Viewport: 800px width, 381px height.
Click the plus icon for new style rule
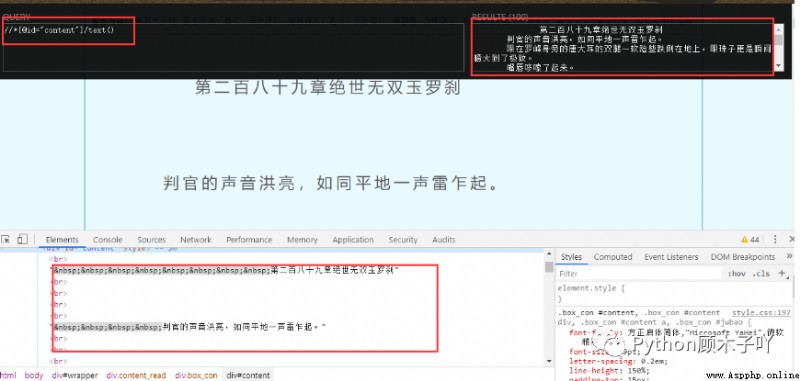[782, 273]
